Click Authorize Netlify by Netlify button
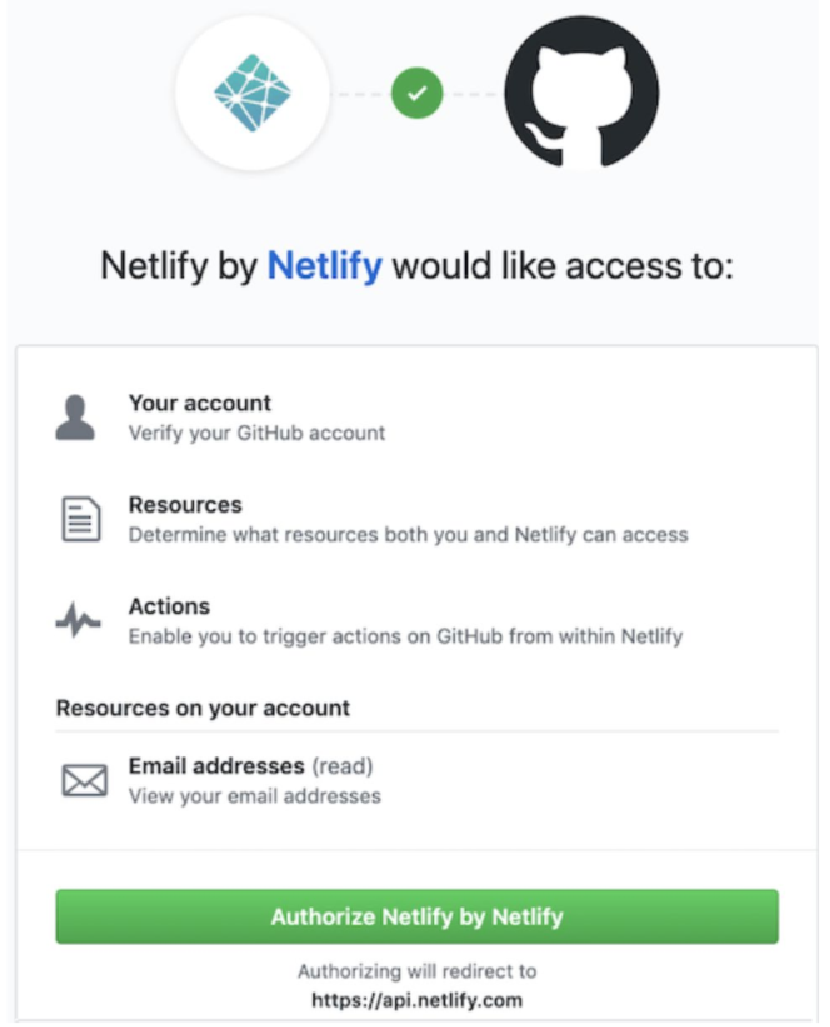Image resolution: width=830 pixels, height=1027 pixels. [x=417, y=916]
